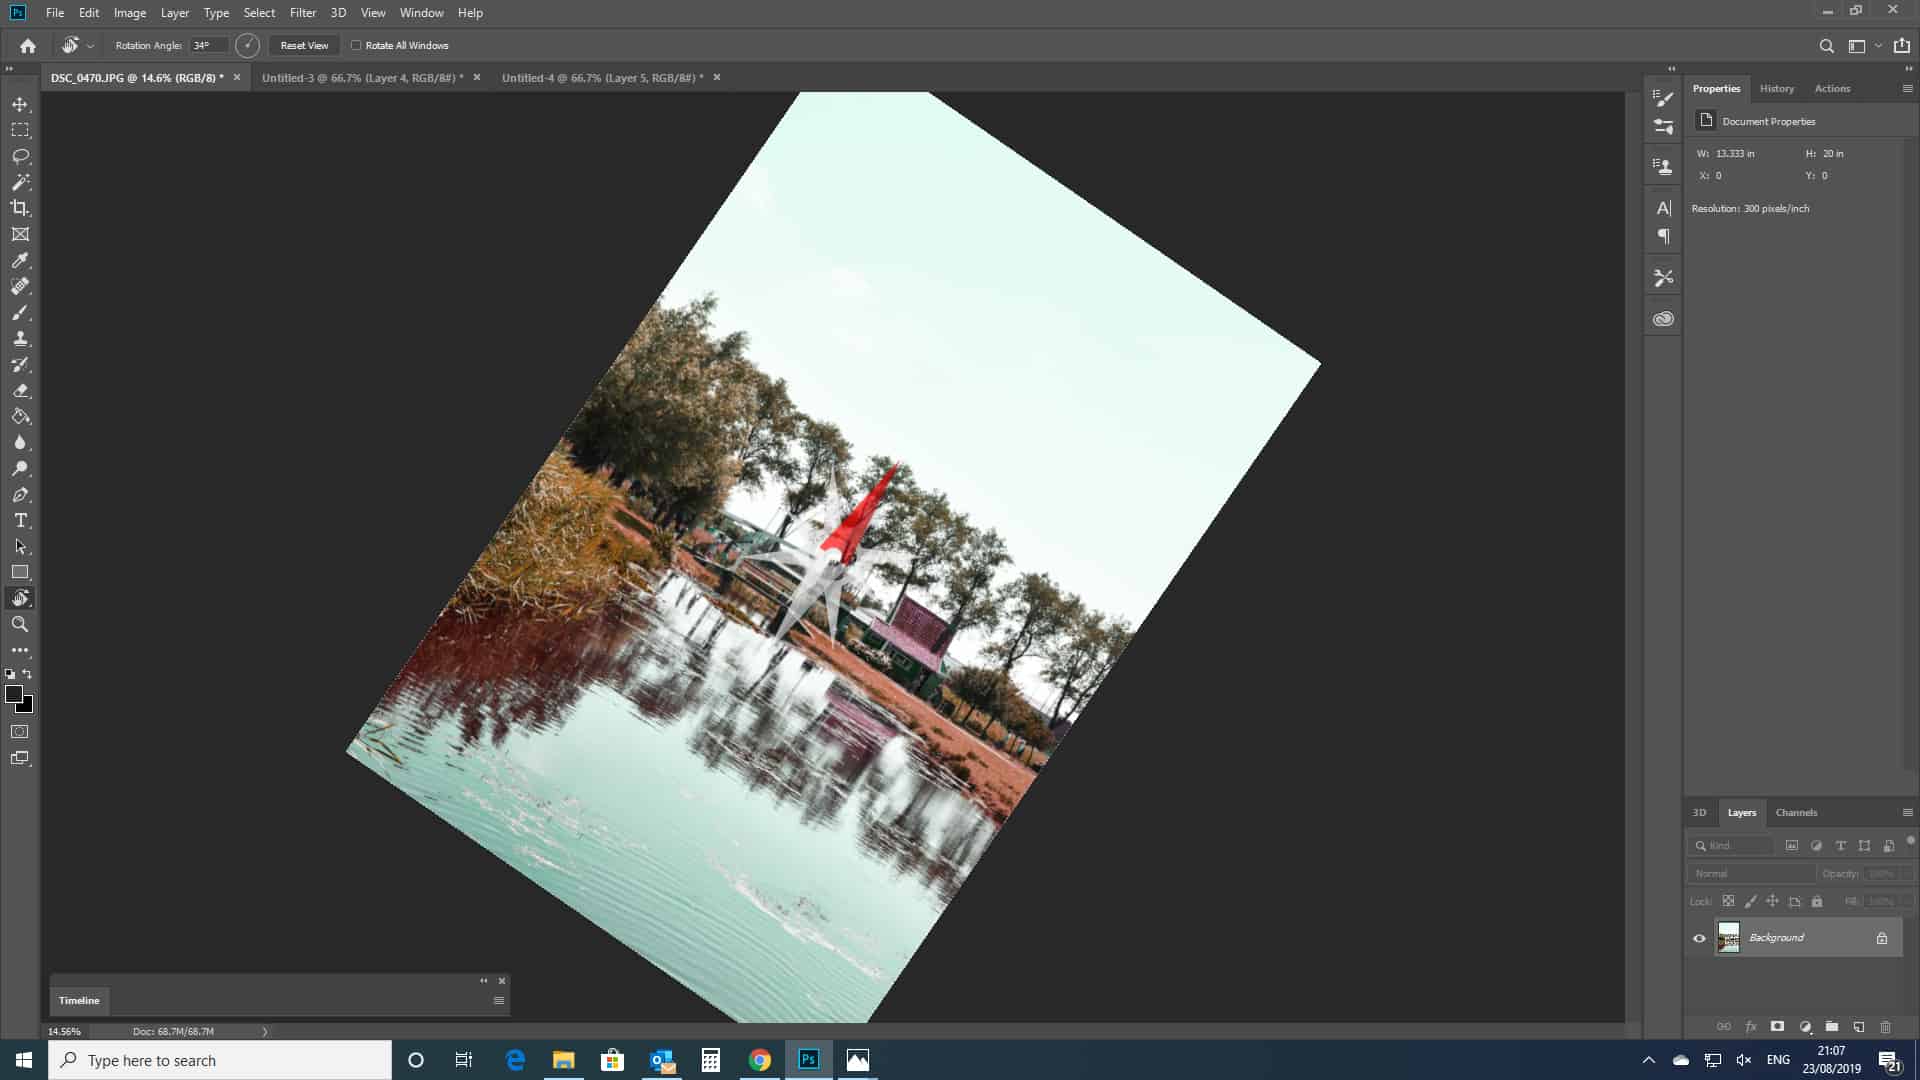Open Properties panel options menu
The height and width of the screenshot is (1080, 1920).
(x=1907, y=89)
